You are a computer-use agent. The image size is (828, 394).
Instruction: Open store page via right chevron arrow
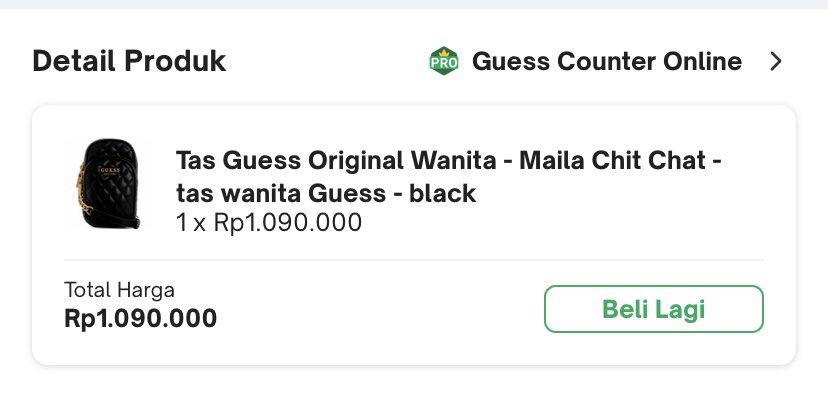point(775,61)
